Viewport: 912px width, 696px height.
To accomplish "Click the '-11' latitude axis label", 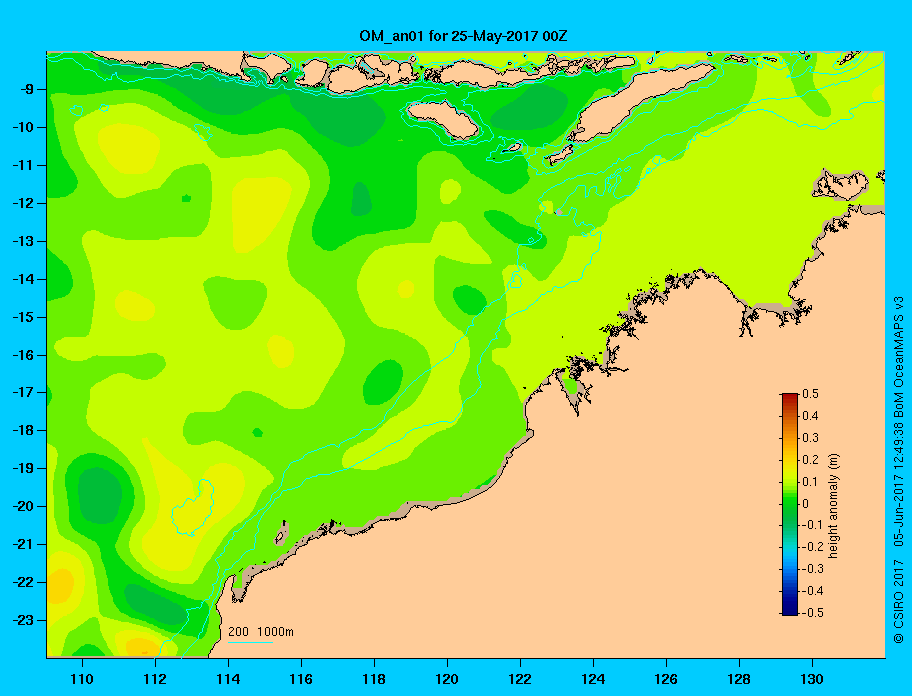I will tap(23, 165).
